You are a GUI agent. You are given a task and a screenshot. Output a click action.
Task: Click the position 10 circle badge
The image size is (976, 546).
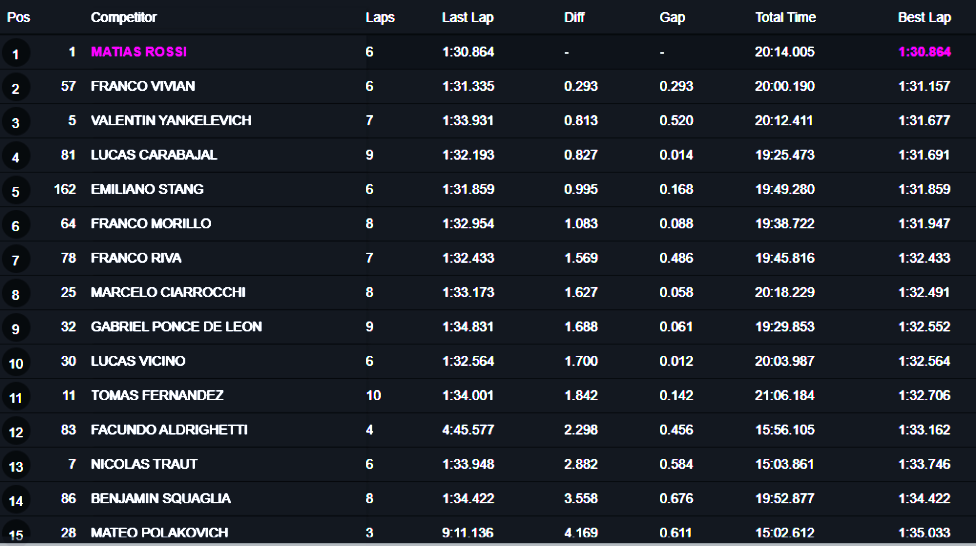click(16, 363)
